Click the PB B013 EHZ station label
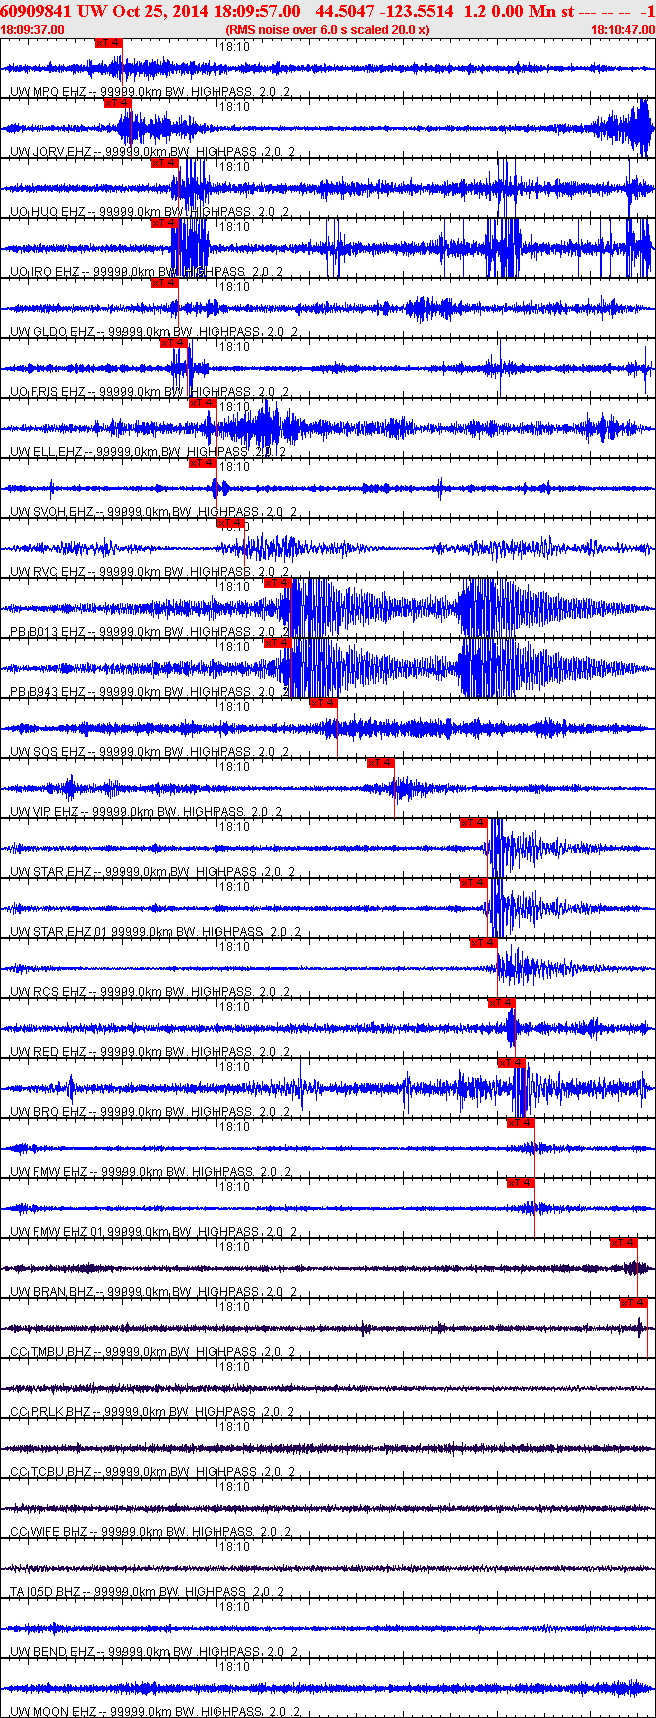 tap(48, 632)
